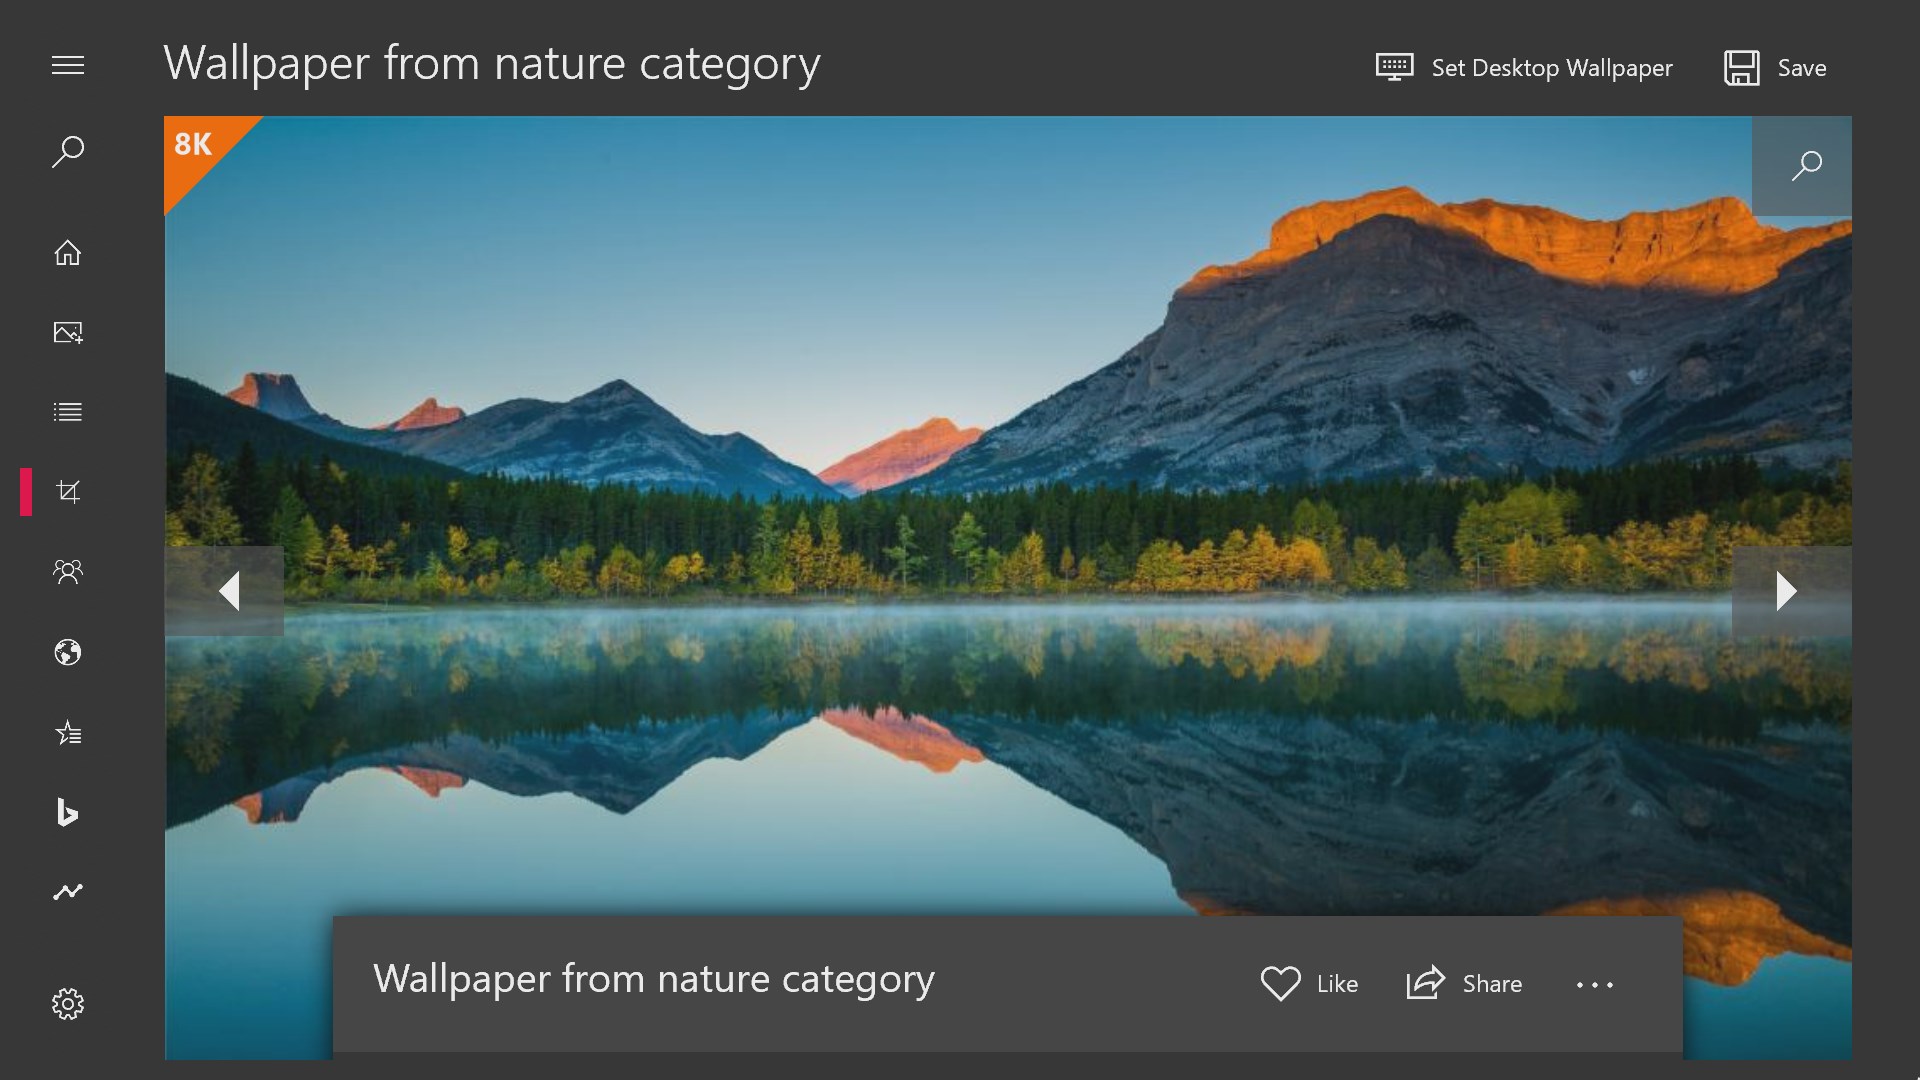The height and width of the screenshot is (1080, 1920).
Task: Open the favorites star list icon
Action: point(68,733)
